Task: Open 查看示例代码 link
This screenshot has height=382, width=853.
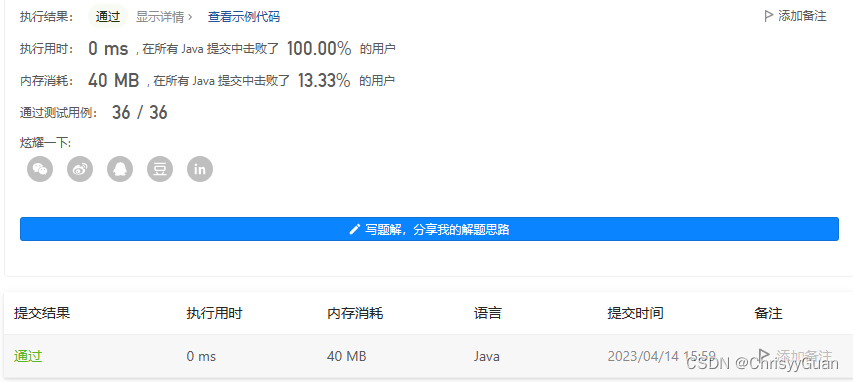Action: pyautogui.click(x=244, y=17)
